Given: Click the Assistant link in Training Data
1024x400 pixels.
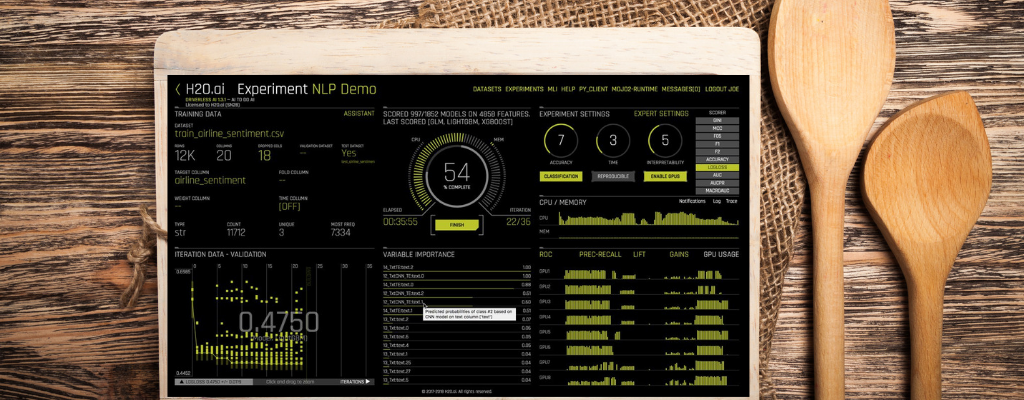Looking at the screenshot, I should [x=359, y=114].
